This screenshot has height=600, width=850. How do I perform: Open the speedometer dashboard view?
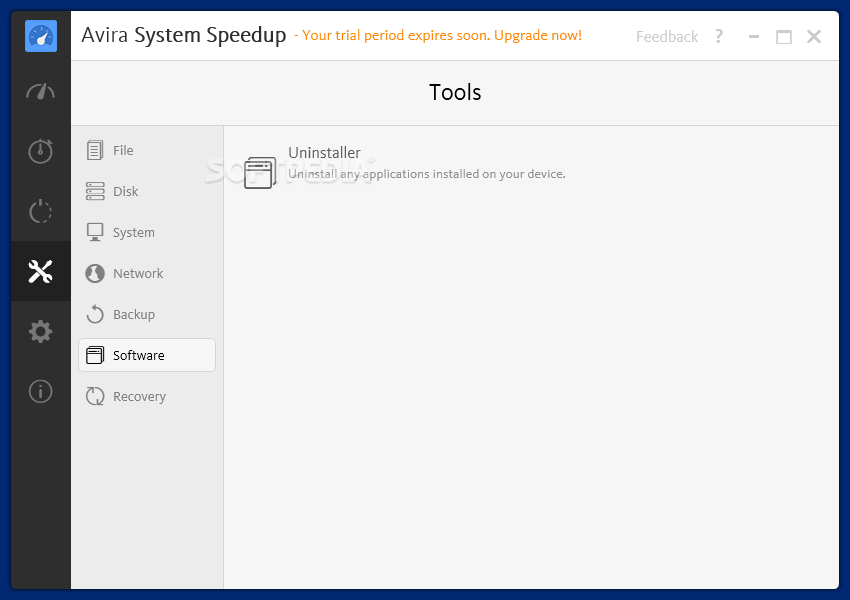click(x=41, y=92)
